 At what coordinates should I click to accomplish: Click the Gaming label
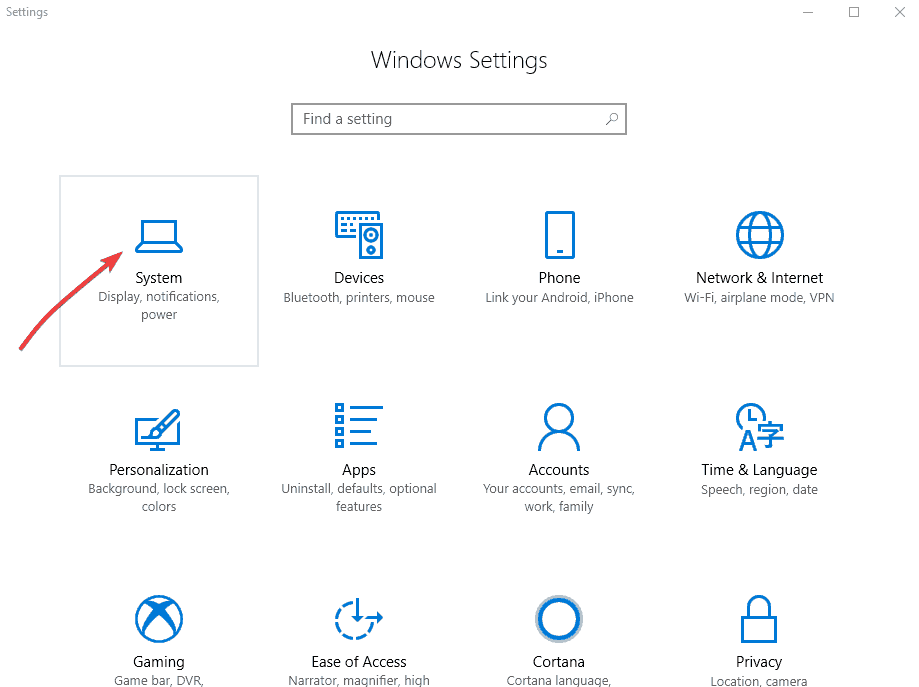(159, 662)
